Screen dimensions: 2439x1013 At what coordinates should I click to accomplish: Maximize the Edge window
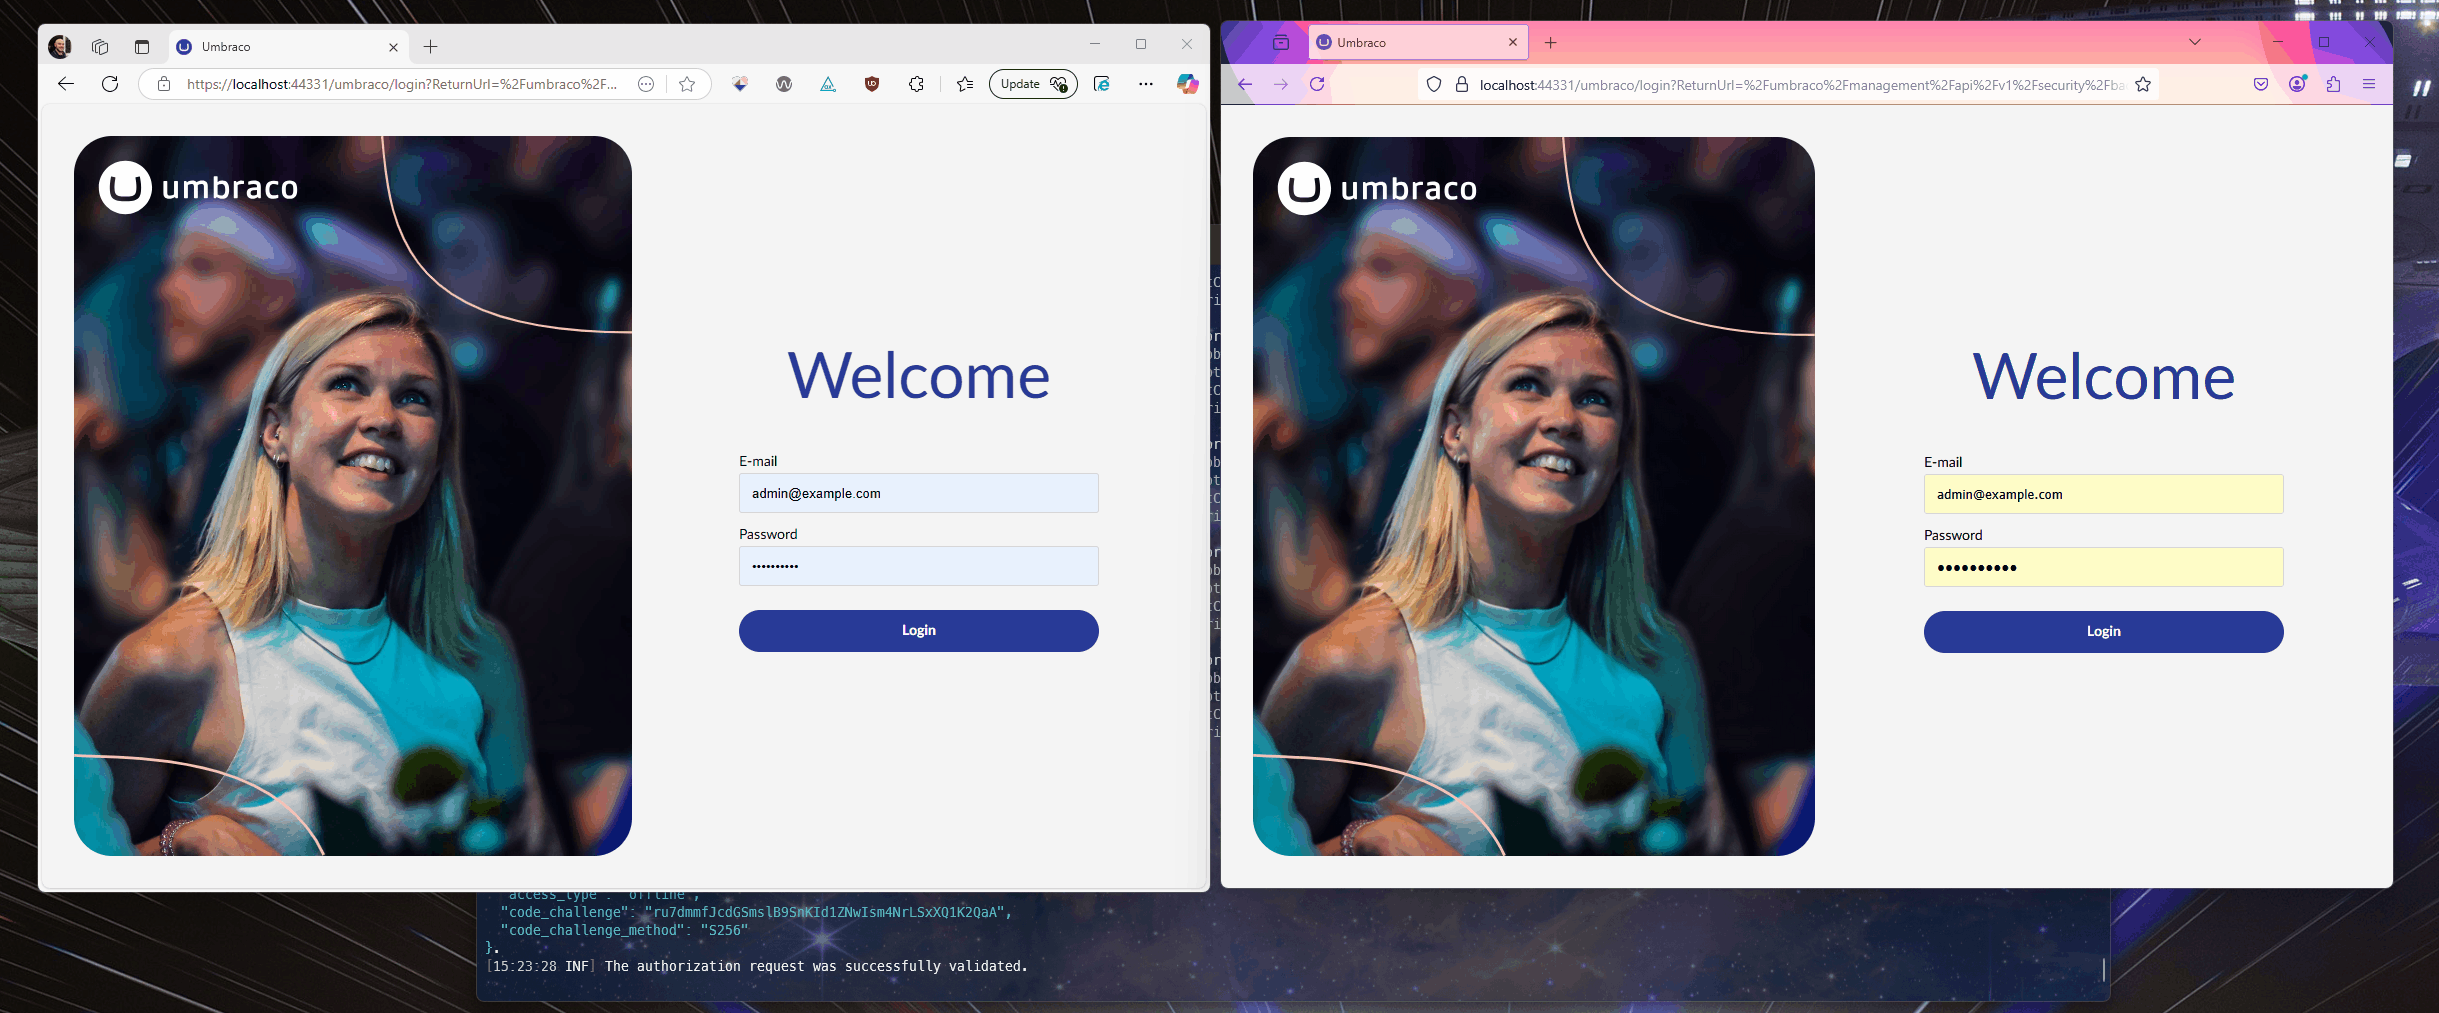click(x=1141, y=44)
